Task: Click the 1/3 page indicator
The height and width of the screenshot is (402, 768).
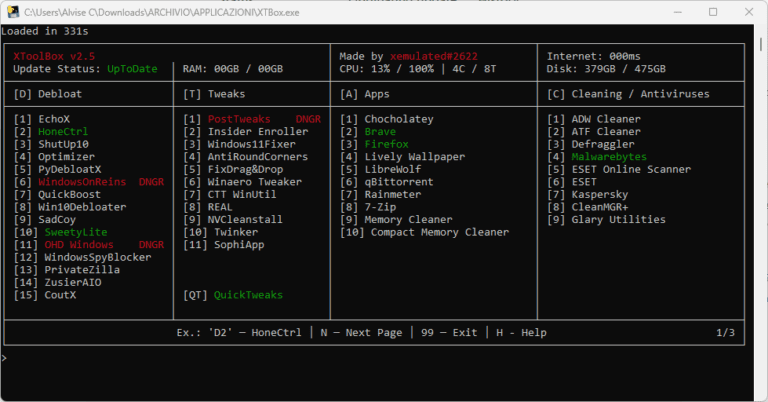Action: [x=725, y=332]
